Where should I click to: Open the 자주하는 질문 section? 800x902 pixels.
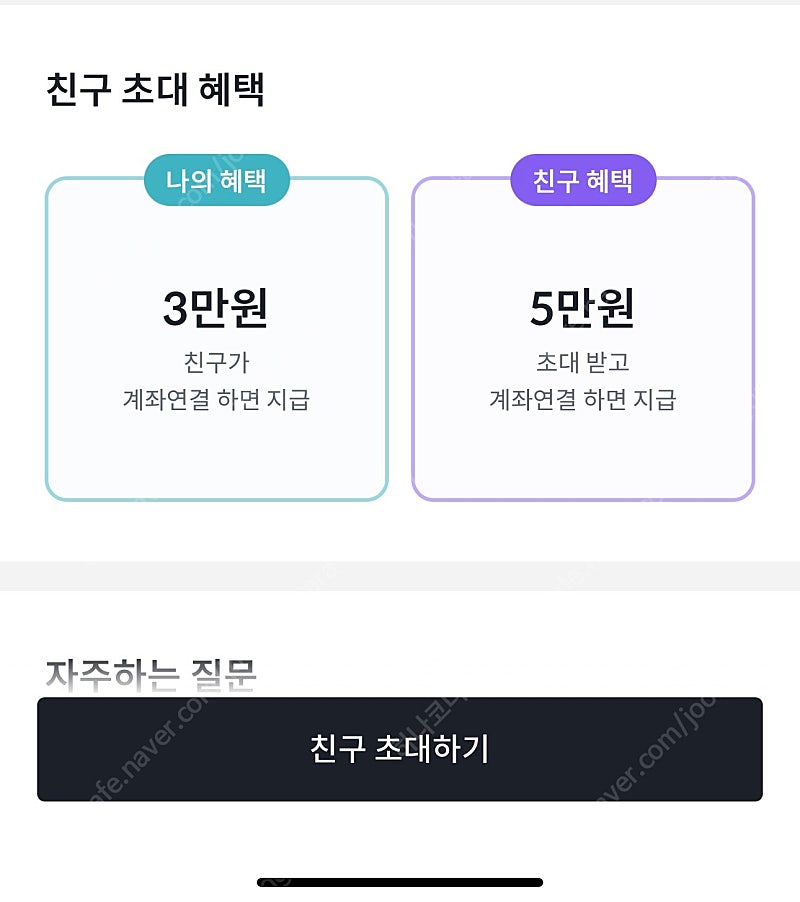[151, 675]
